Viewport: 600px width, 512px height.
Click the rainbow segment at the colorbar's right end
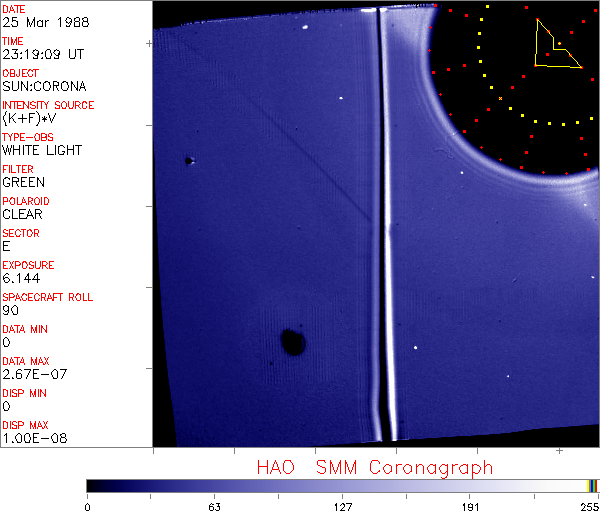[x=593, y=485]
